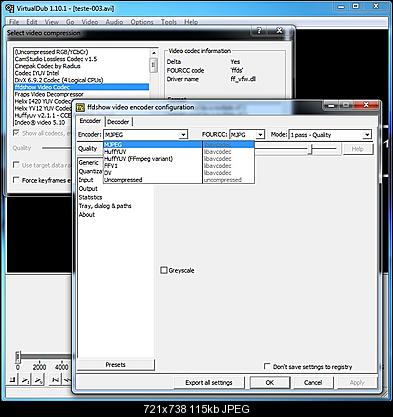Switch to the Encoder tab

click(x=90, y=121)
